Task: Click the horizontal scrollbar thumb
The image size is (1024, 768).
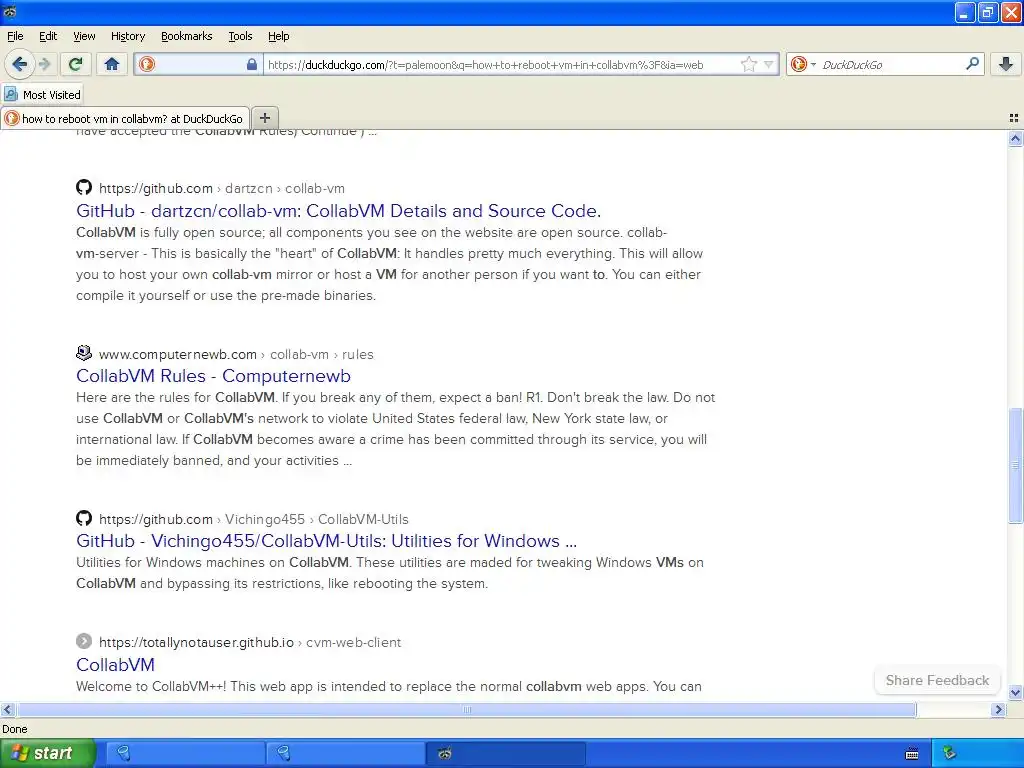Action: pyautogui.click(x=466, y=709)
